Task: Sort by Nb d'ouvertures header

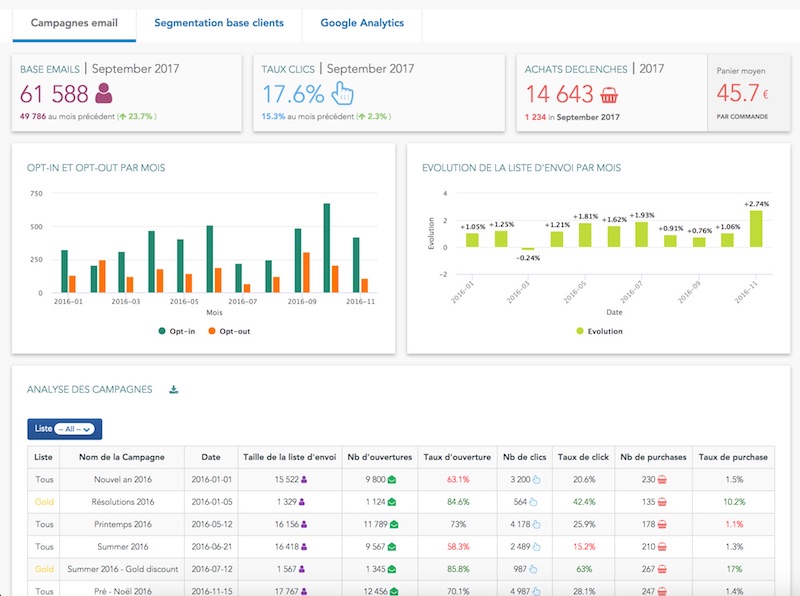Action: 380,457
